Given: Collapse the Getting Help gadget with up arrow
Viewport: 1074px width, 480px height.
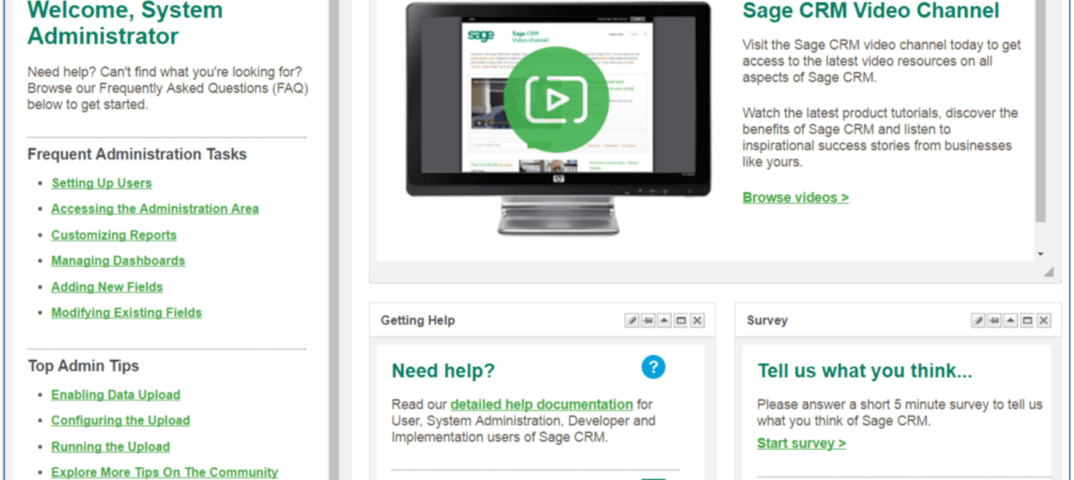Looking at the screenshot, I should point(664,320).
